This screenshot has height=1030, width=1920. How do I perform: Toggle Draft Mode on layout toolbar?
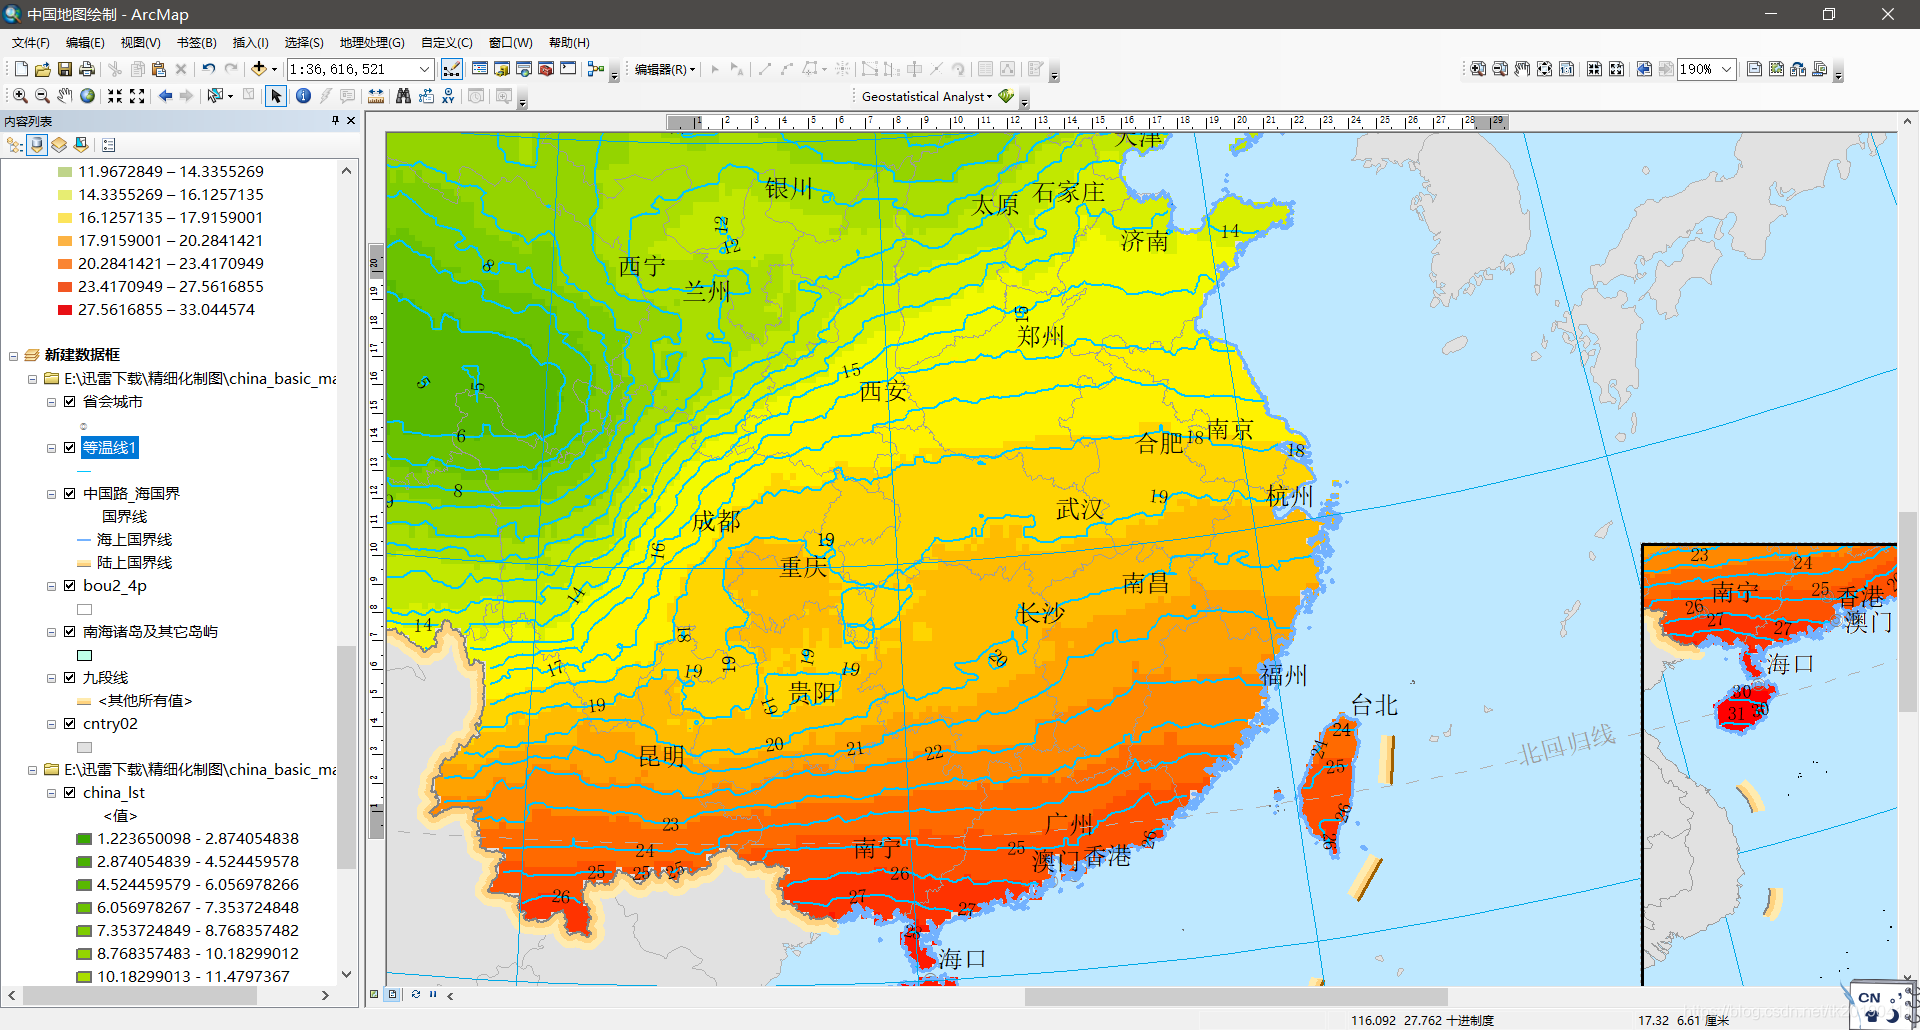click(1754, 69)
